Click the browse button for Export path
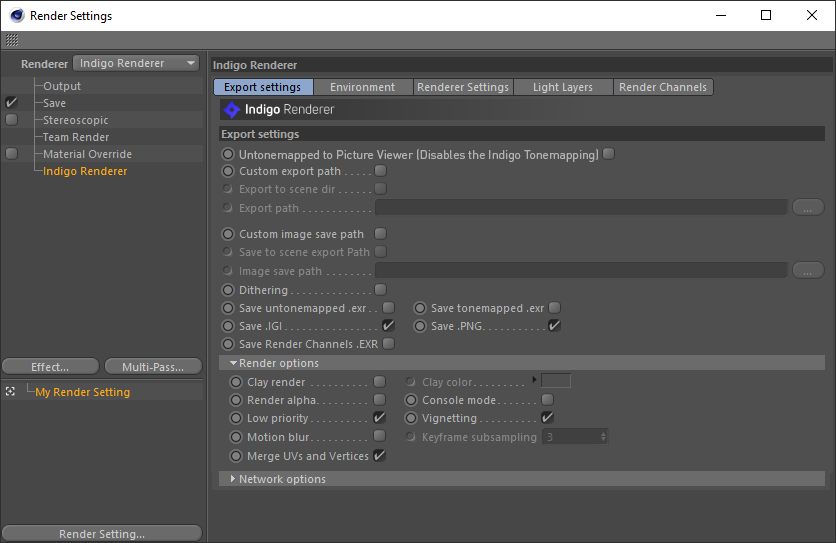Screen dimensions: 836x543 (807, 208)
